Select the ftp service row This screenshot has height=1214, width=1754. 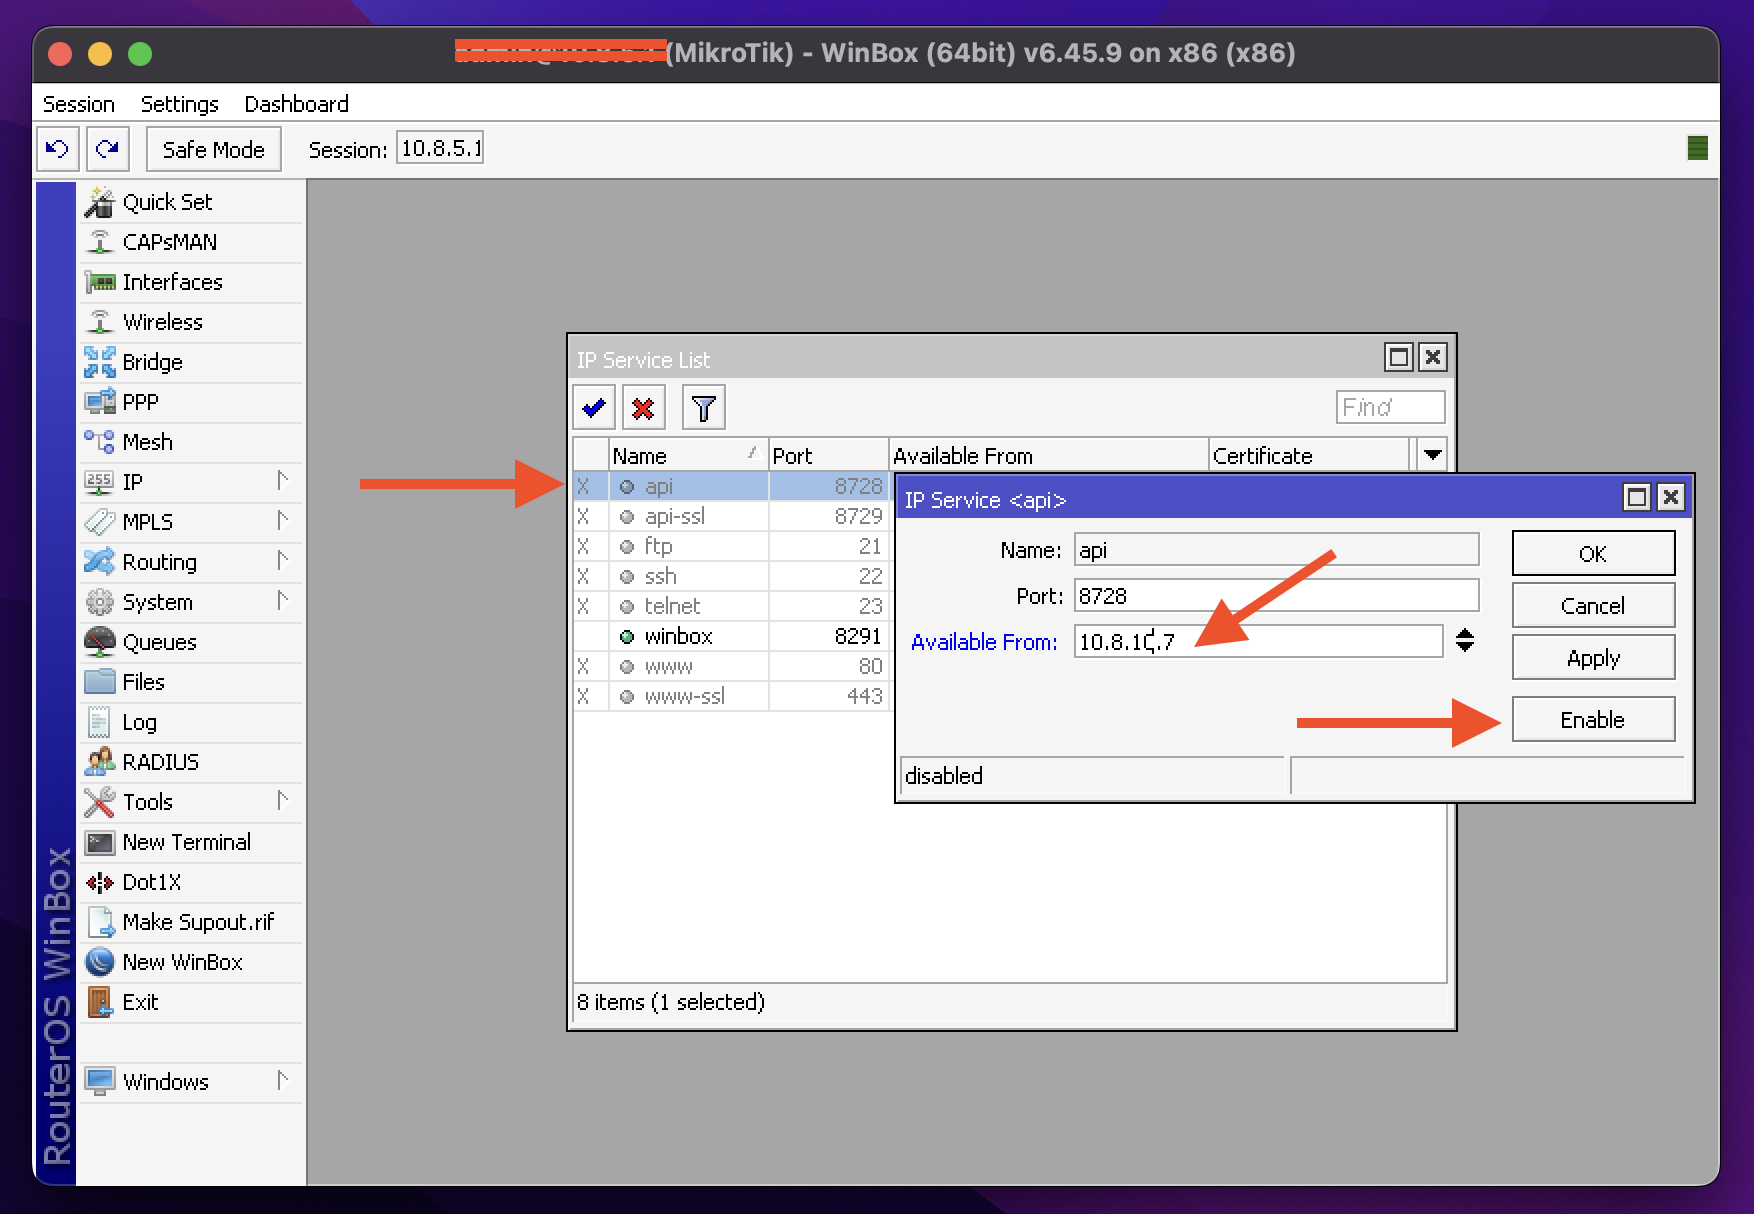(730, 546)
